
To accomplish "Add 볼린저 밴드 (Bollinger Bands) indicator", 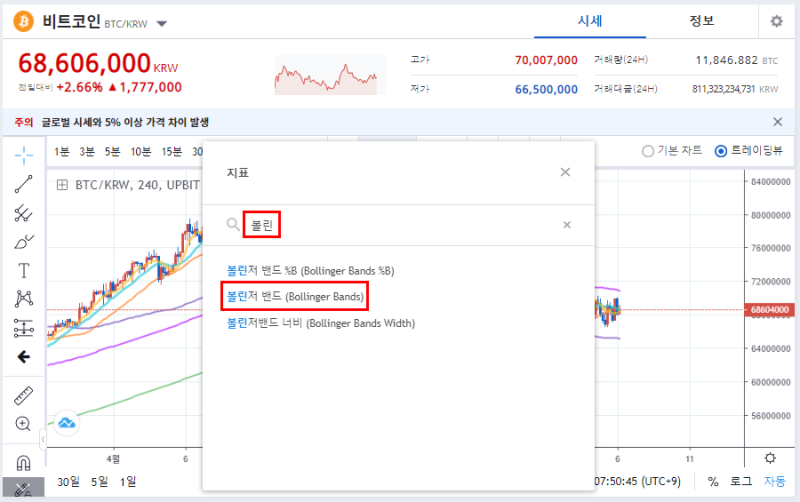I will (x=295, y=296).
